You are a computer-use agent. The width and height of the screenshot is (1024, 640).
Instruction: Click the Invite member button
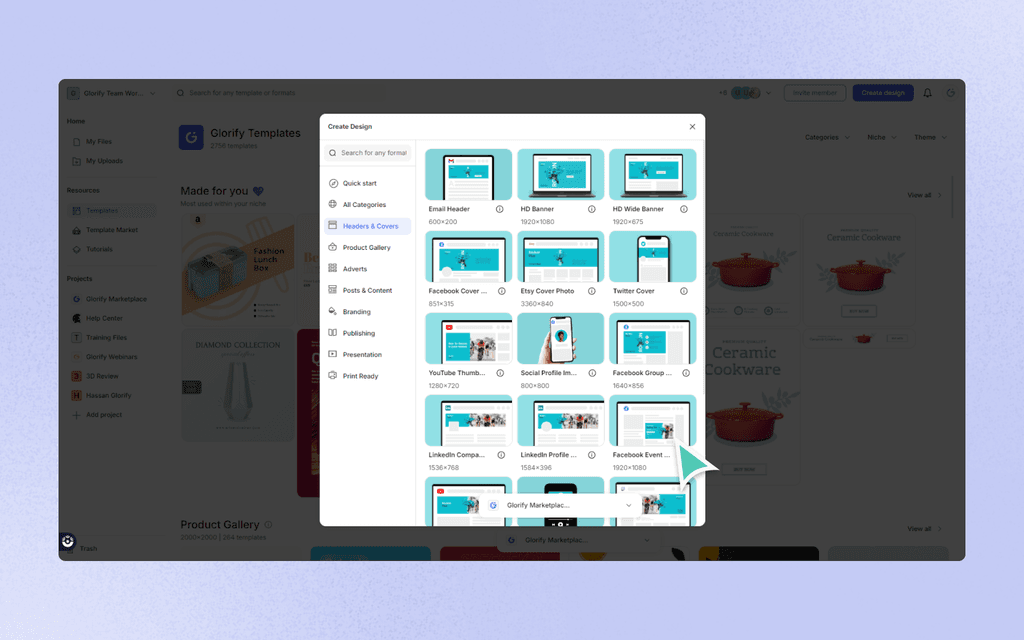click(814, 93)
